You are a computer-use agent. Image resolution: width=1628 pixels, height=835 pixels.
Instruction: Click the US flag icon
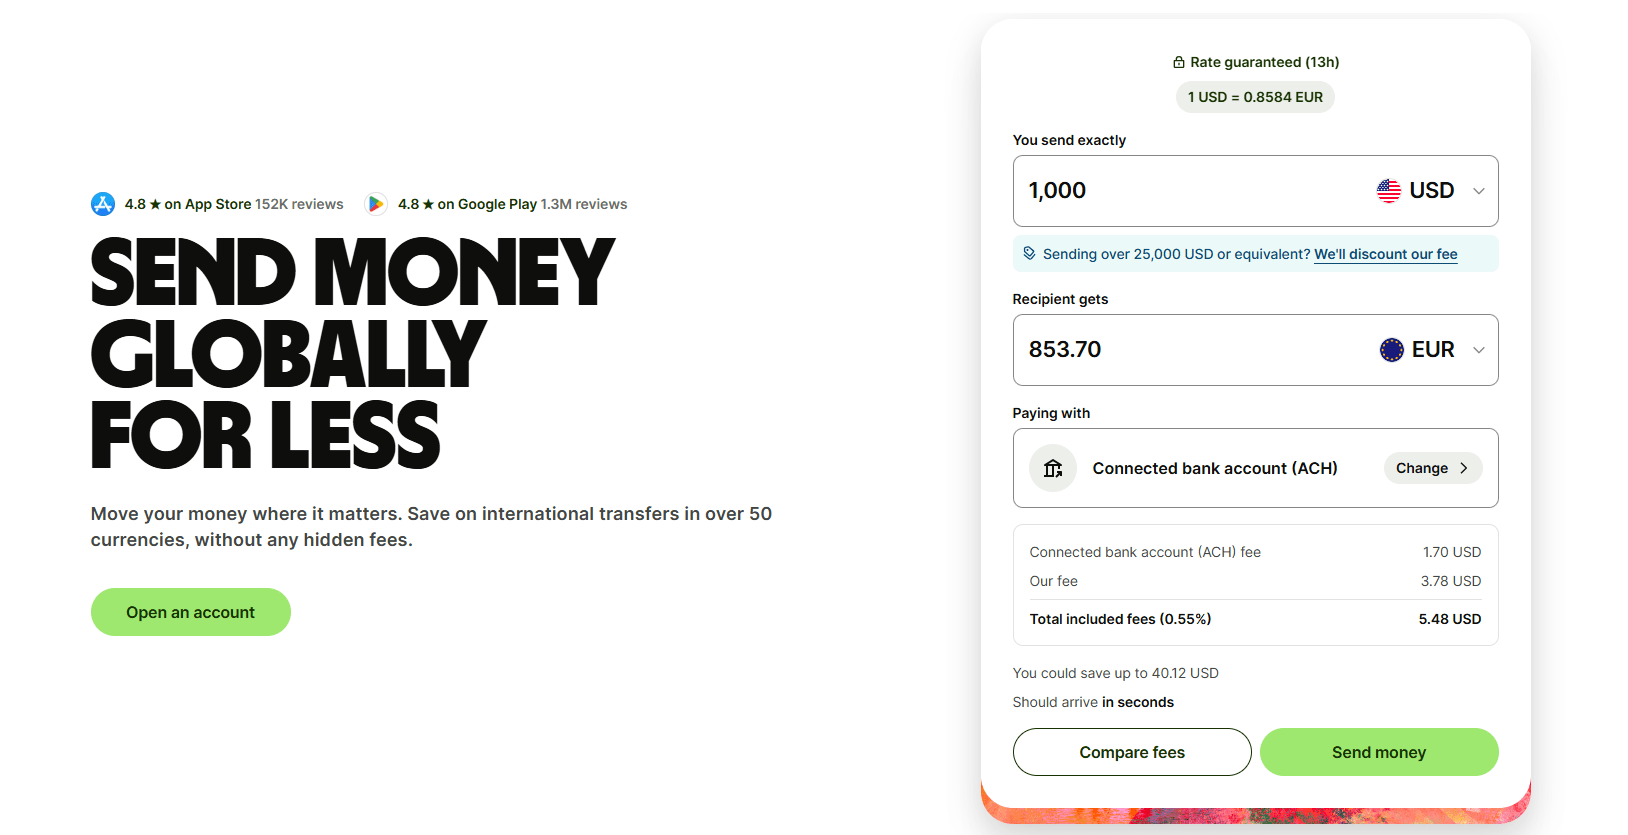pyautogui.click(x=1389, y=191)
